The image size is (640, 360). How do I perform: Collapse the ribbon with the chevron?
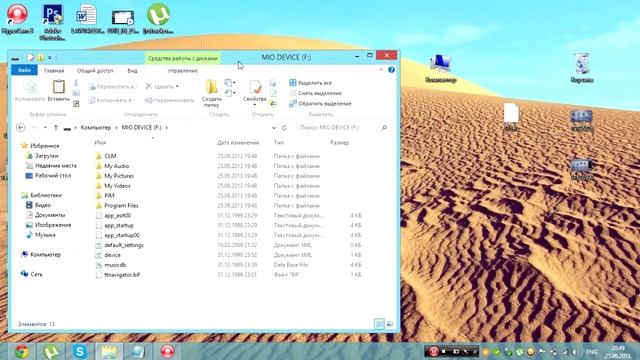pos(381,70)
